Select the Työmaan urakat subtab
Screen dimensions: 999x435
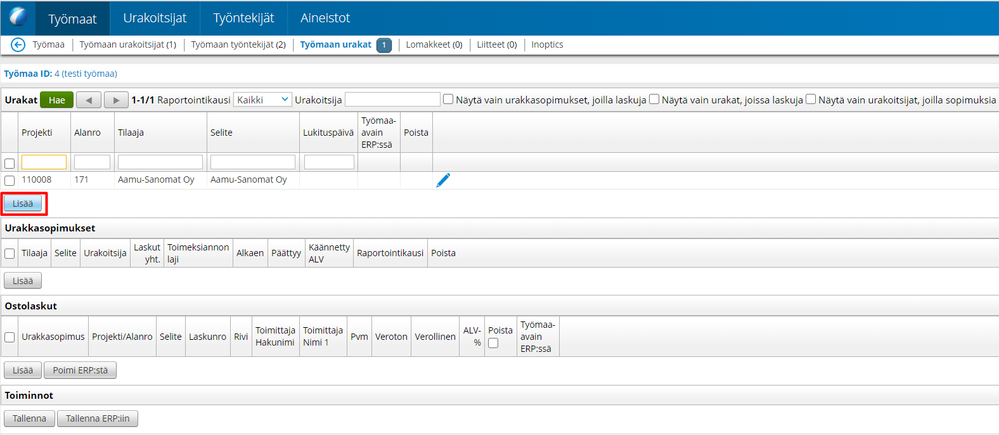336,45
